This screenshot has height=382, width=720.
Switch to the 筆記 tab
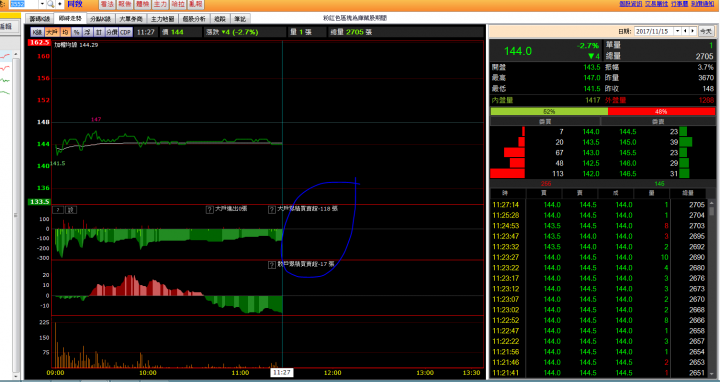click(x=240, y=19)
